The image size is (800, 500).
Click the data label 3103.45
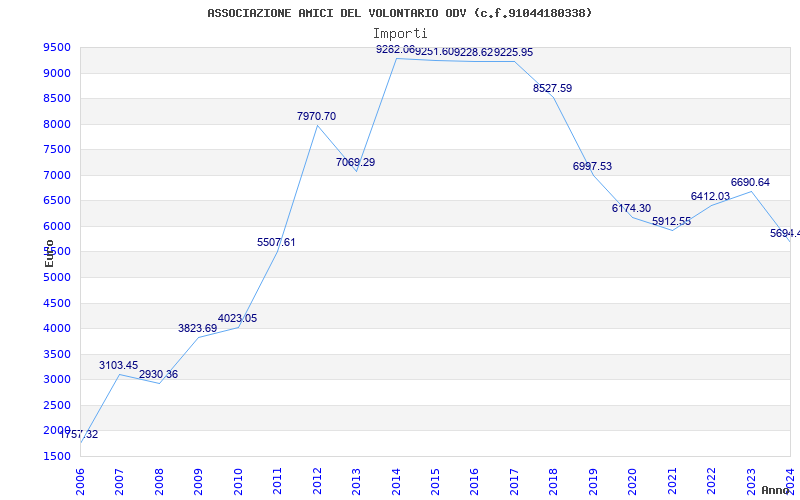pos(118,365)
